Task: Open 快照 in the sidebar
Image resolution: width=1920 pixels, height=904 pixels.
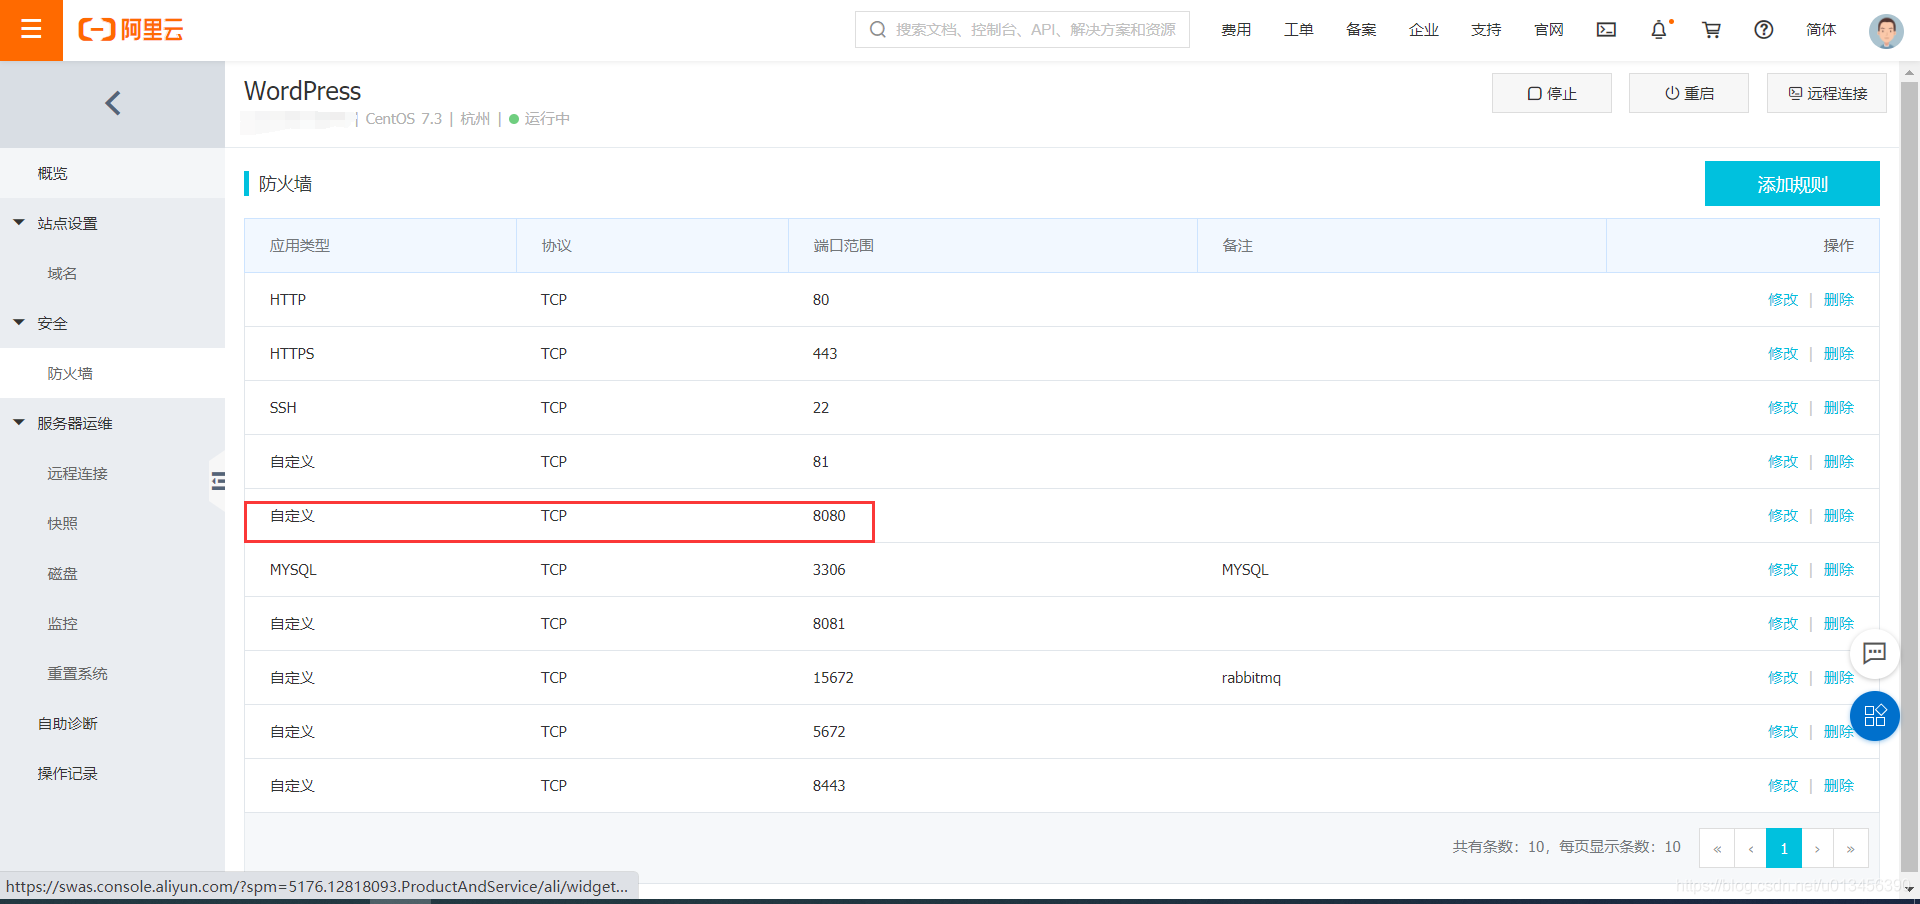Action: (x=112, y=523)
